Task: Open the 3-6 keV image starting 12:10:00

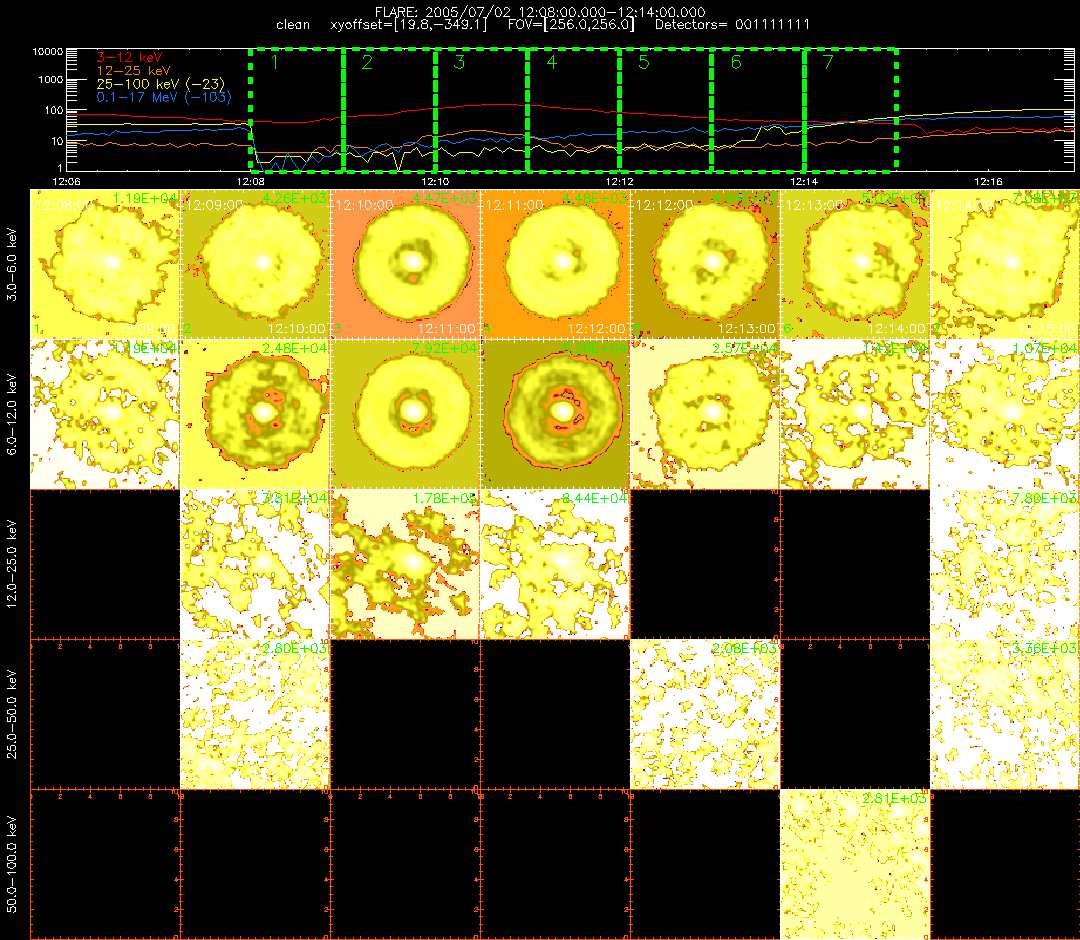Action: [x=405, y=264]
